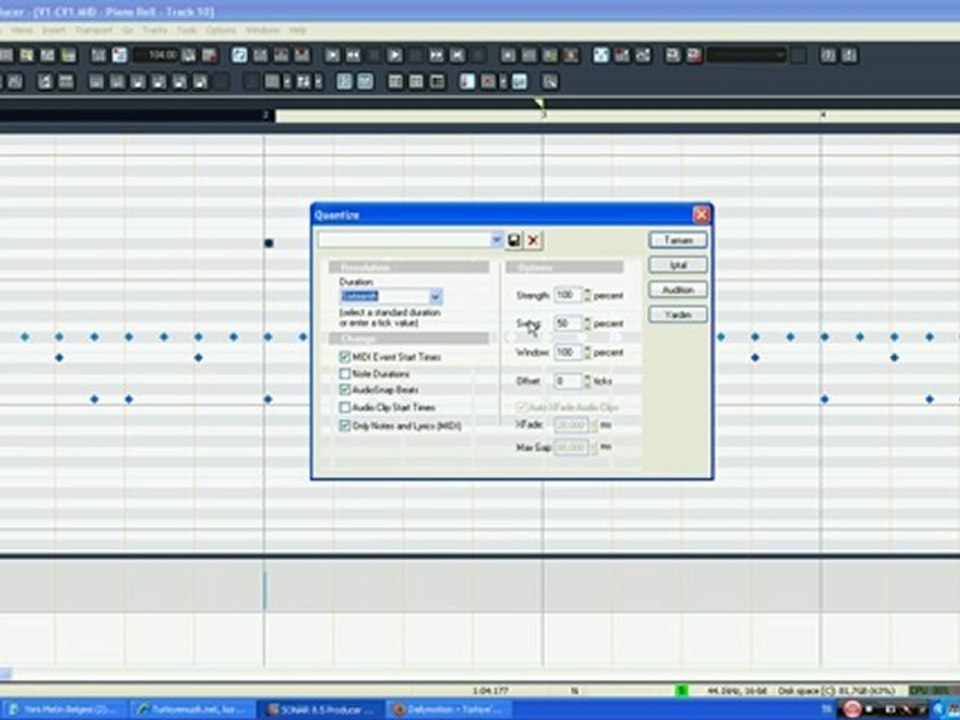Open the Transport menu
Screen dimensions: 960x720
coord(94,30)
